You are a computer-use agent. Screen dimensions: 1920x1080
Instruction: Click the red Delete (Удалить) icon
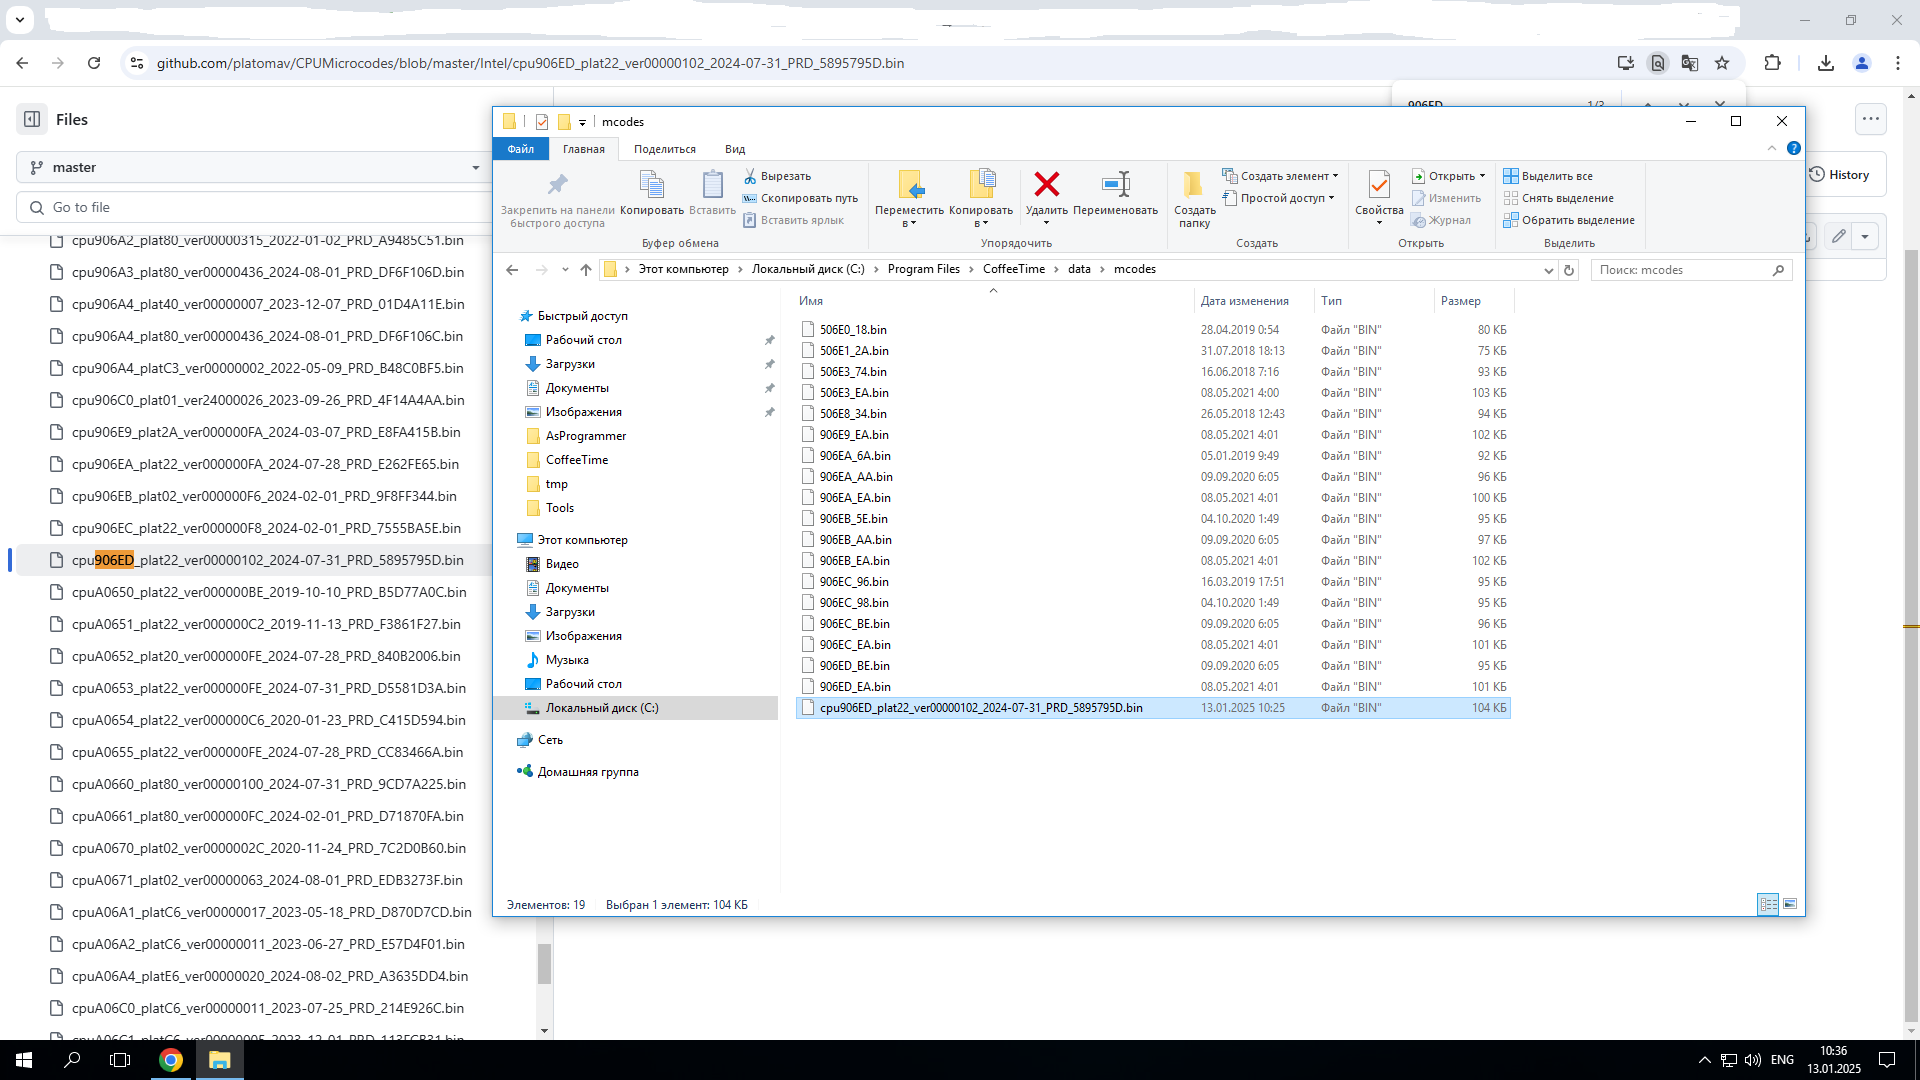[x=1046, y=185]
